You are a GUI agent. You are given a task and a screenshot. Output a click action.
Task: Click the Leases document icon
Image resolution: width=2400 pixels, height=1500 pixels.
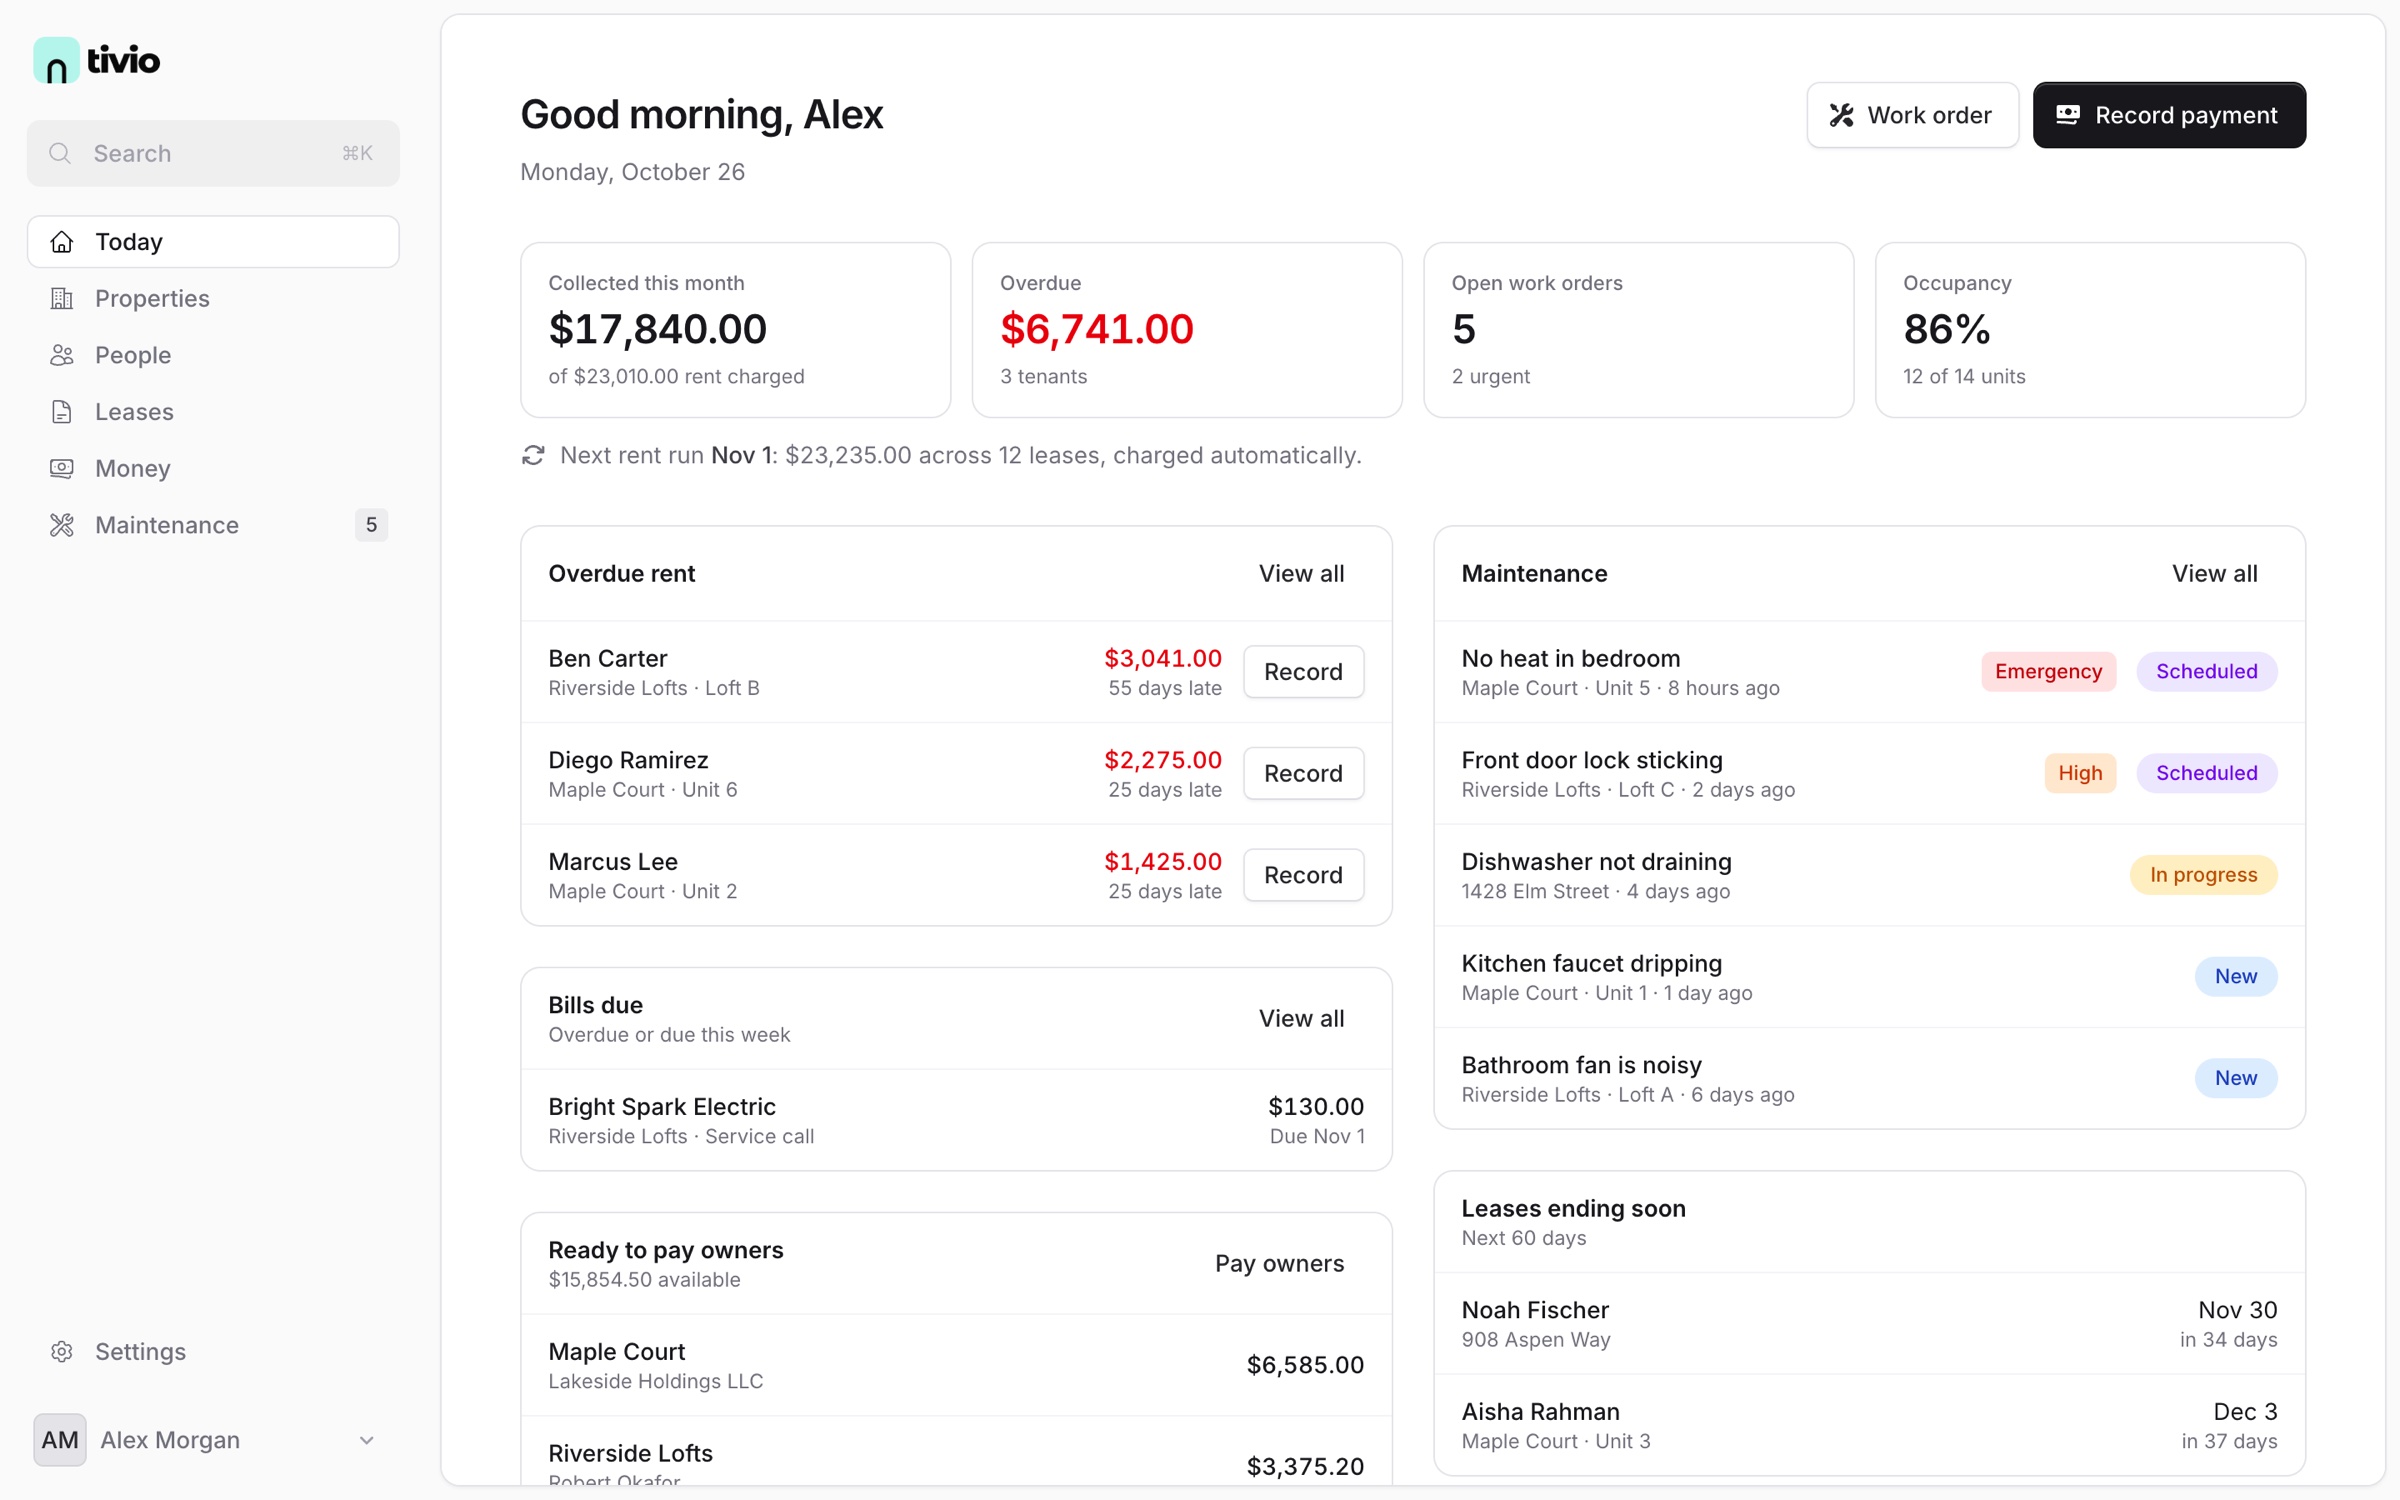coord(62,412)
